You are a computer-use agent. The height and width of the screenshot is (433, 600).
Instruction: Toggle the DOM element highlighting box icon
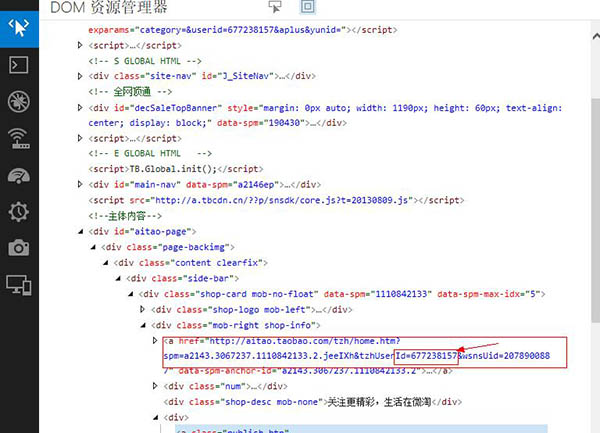[x=308, y=7]
